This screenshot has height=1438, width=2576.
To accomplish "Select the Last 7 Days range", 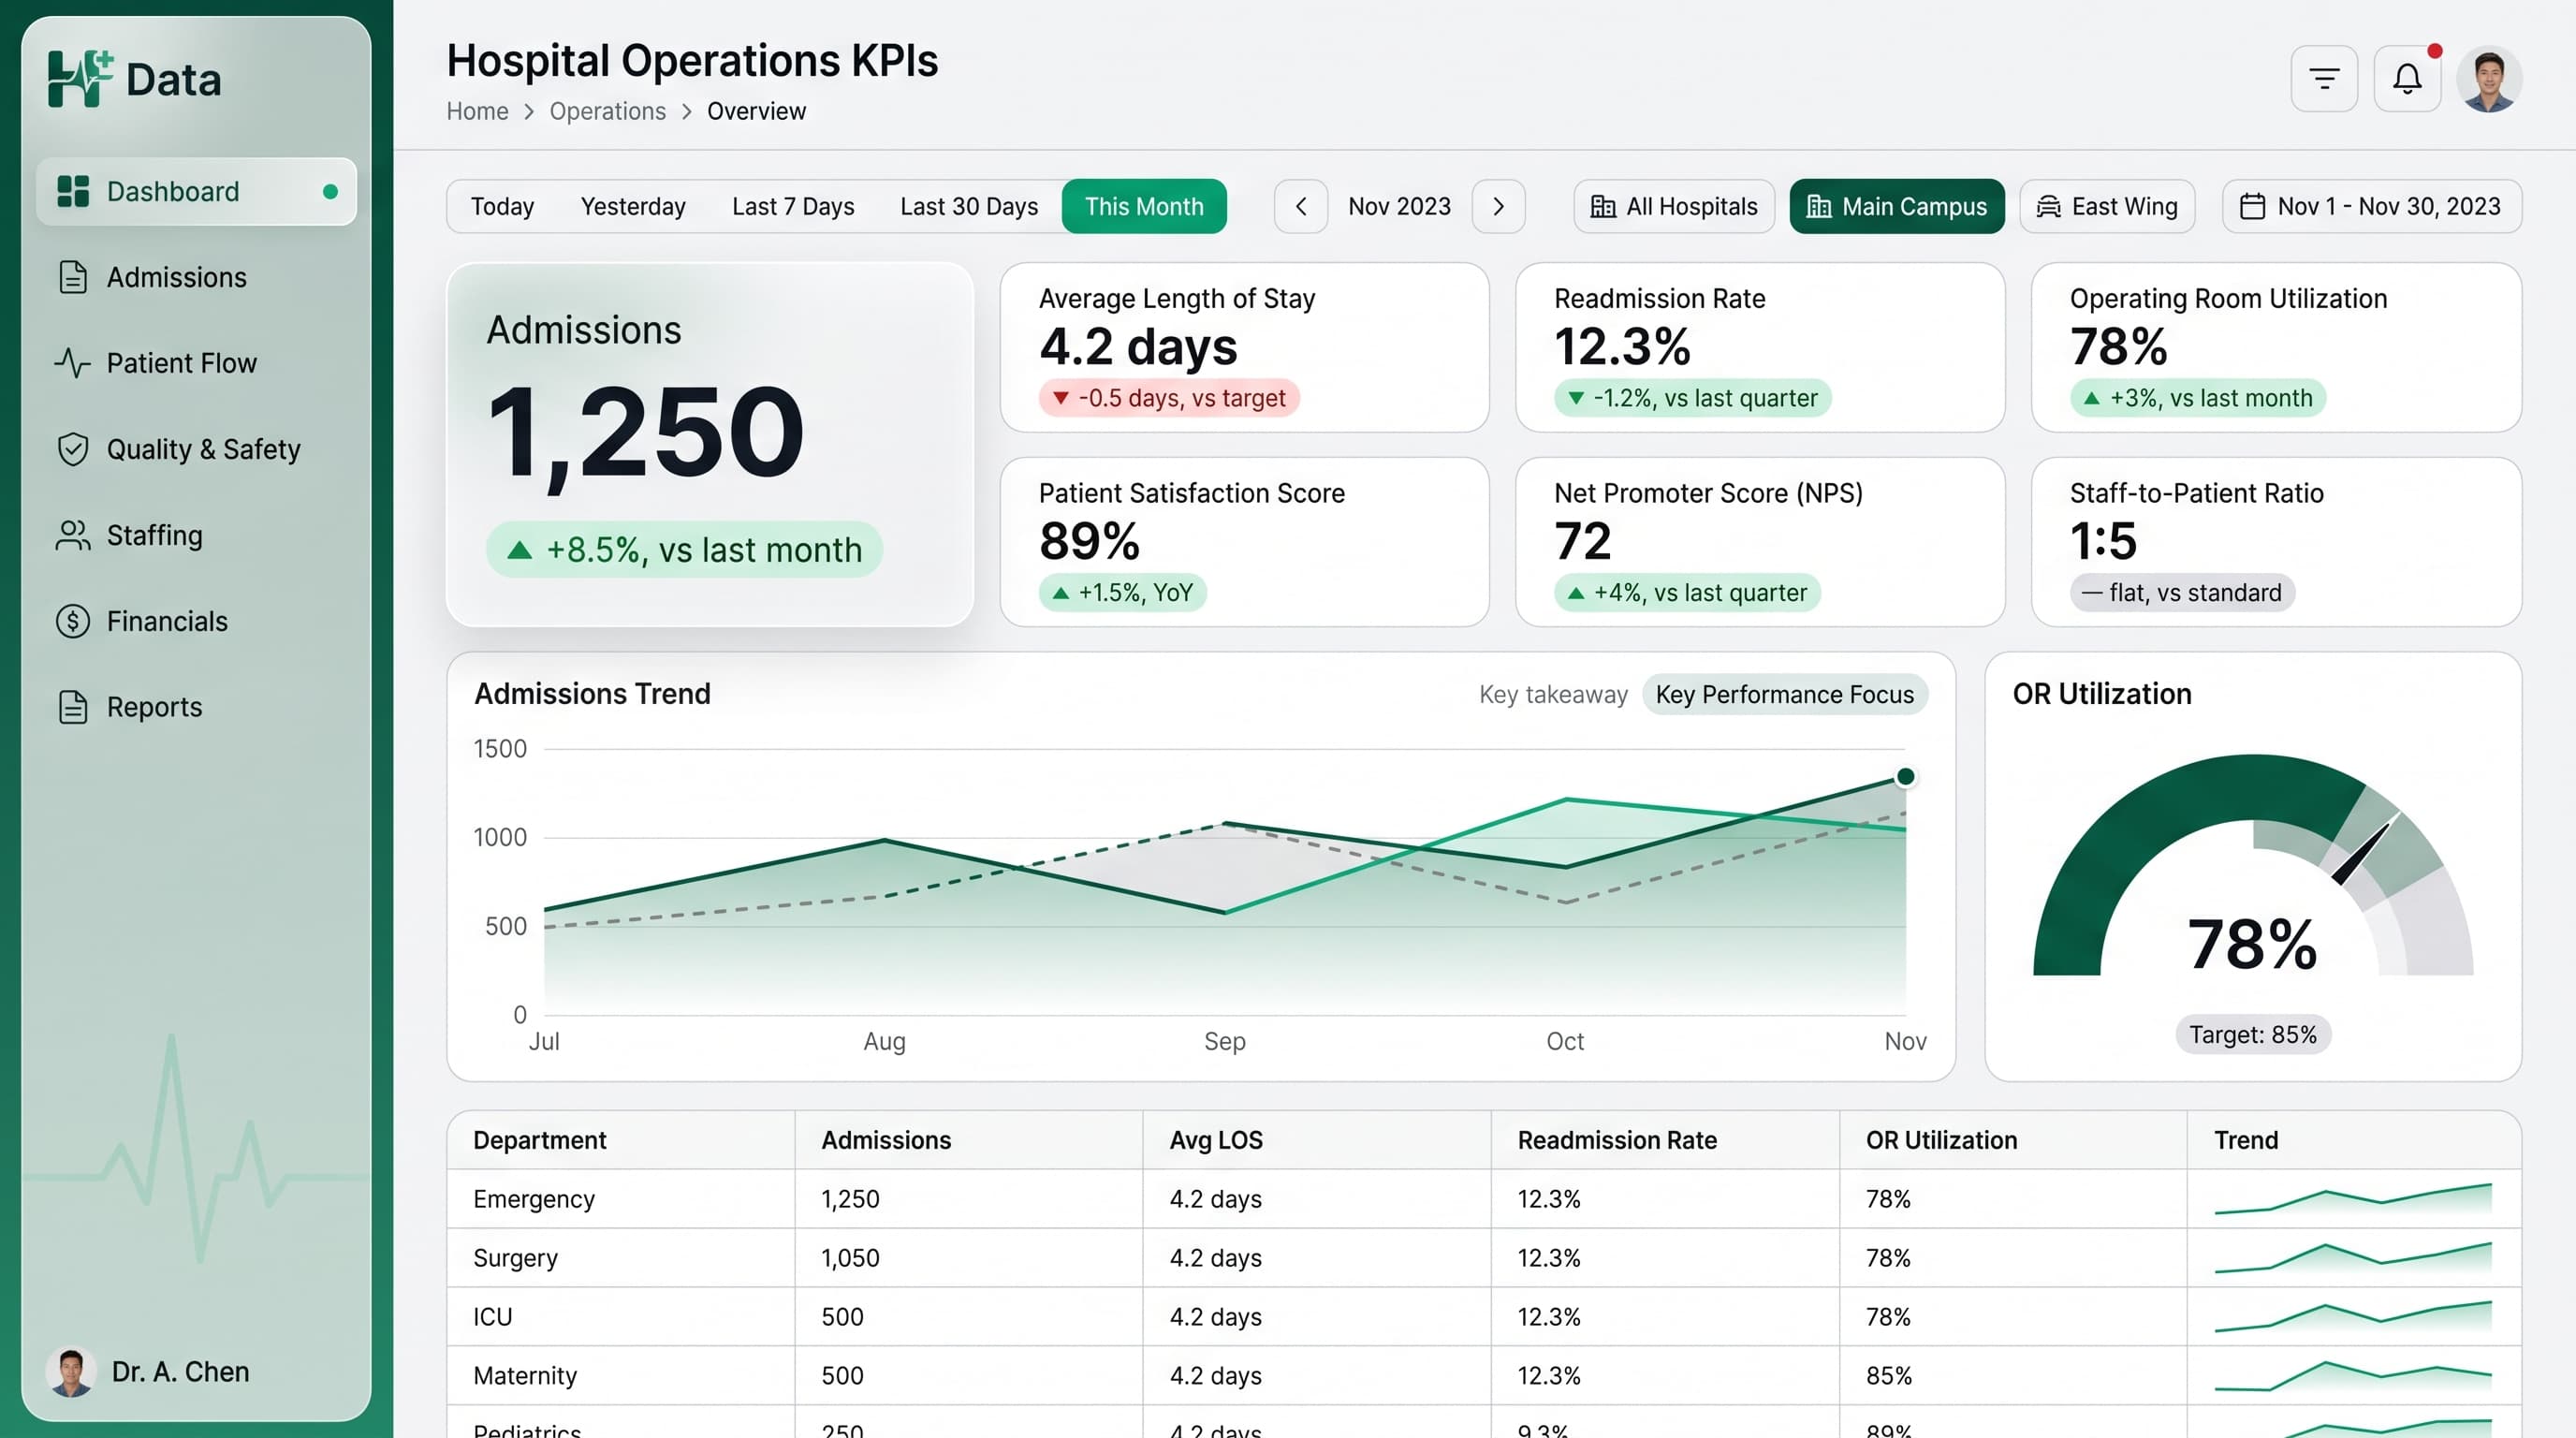I will (x=793, y=206).
